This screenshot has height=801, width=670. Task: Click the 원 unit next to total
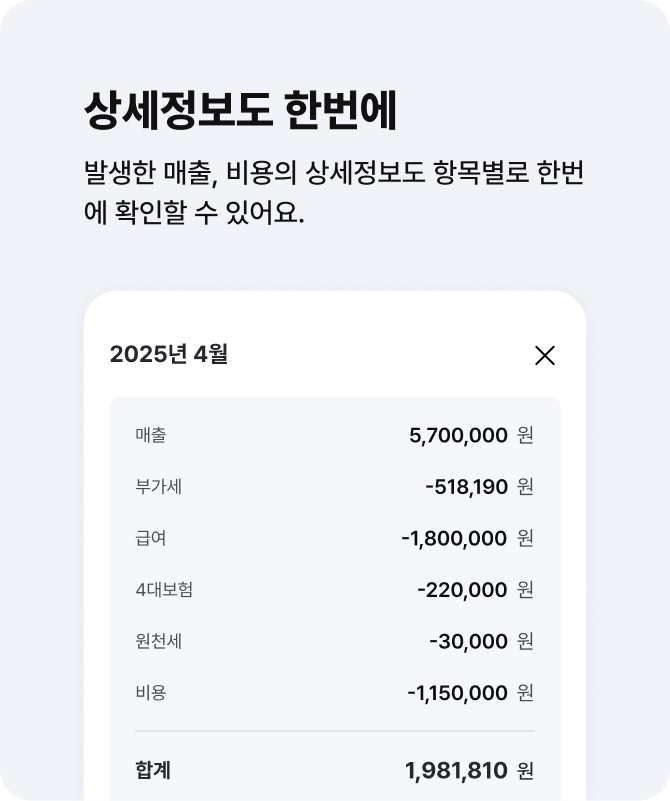[x=525, y=771]
